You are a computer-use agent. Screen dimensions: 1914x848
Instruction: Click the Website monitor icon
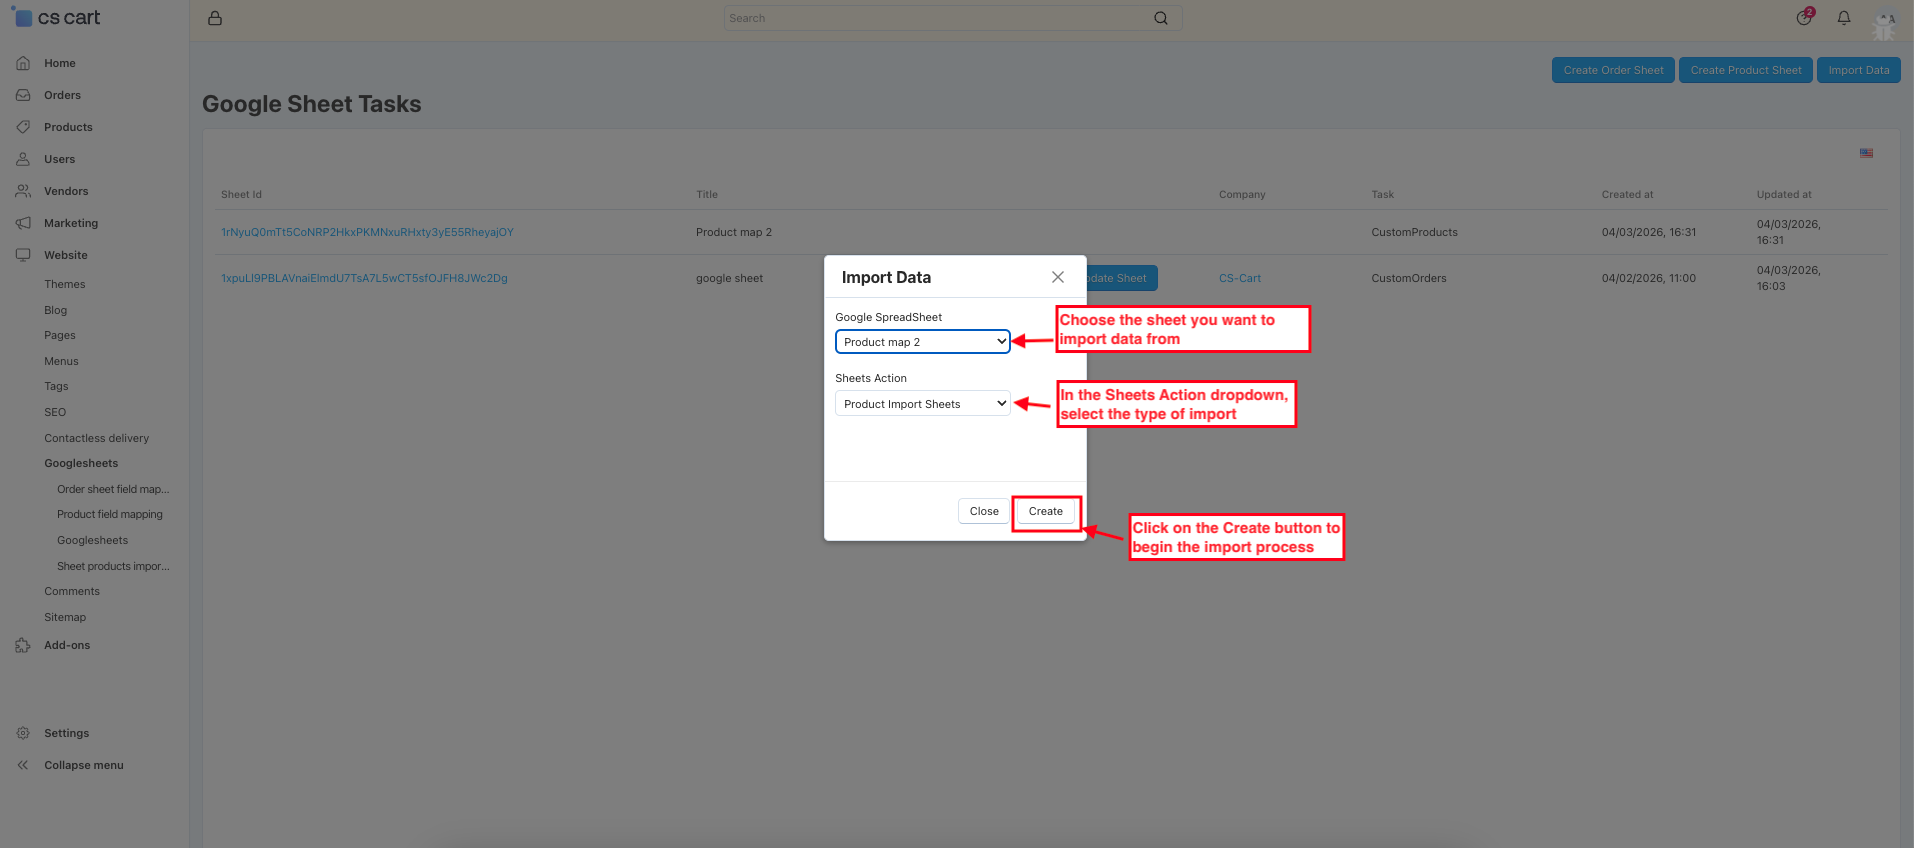pos(23,255)
